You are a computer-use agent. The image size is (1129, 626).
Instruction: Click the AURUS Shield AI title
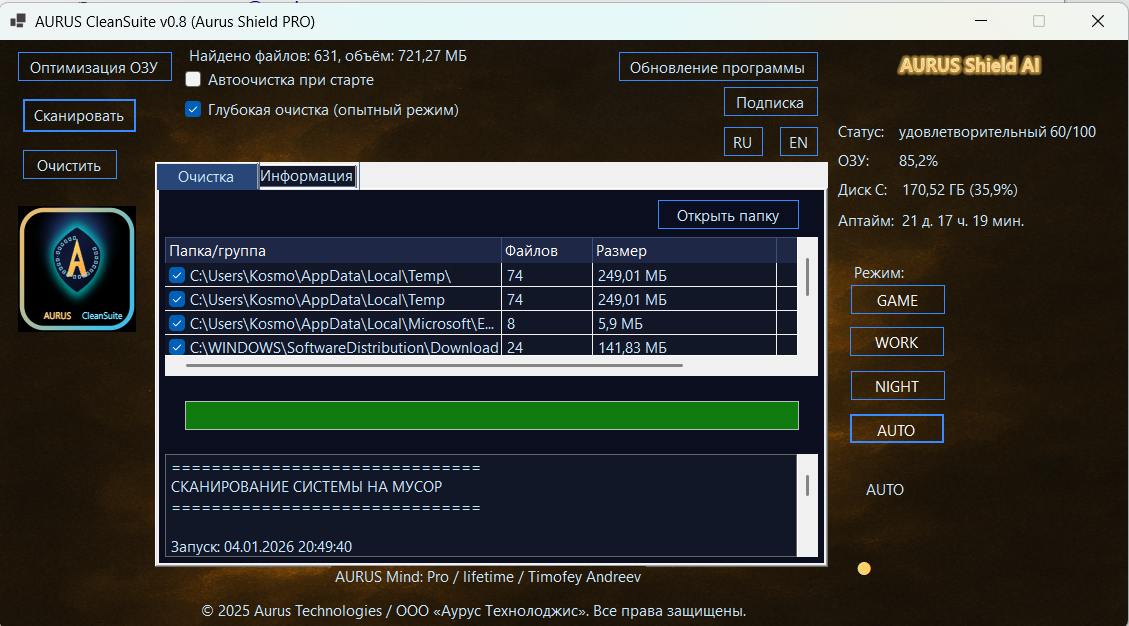[969, 66]
